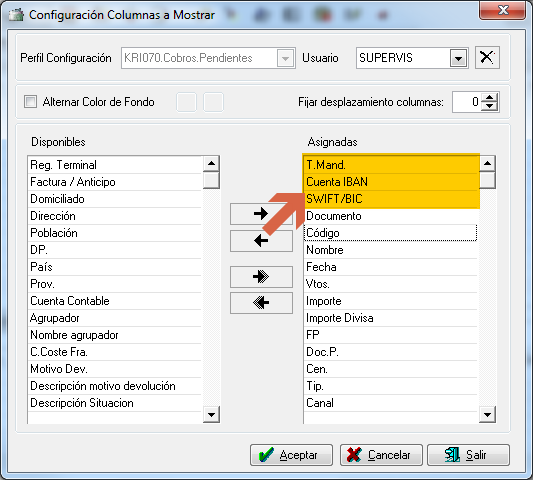This screenshot has height=480, width=533.
Task: Click the first background color swatch
Action: 186,102
